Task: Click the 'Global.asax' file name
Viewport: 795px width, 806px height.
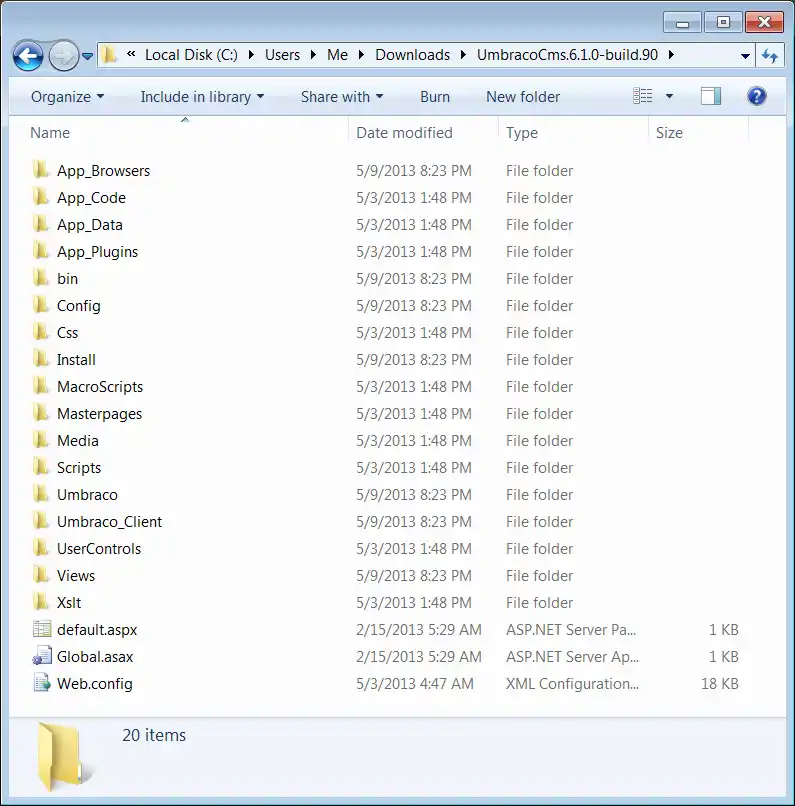Action: [95, 656]
